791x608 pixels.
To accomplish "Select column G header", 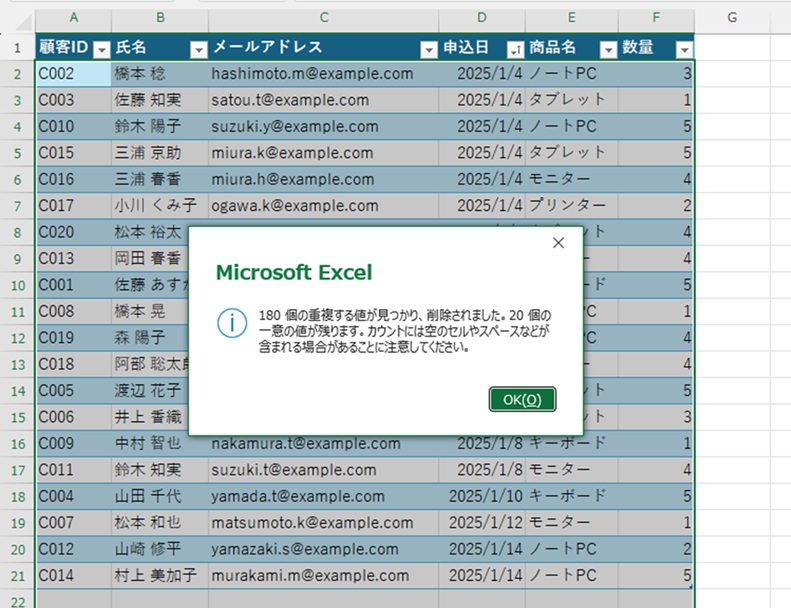I will (x=732, y=18).
